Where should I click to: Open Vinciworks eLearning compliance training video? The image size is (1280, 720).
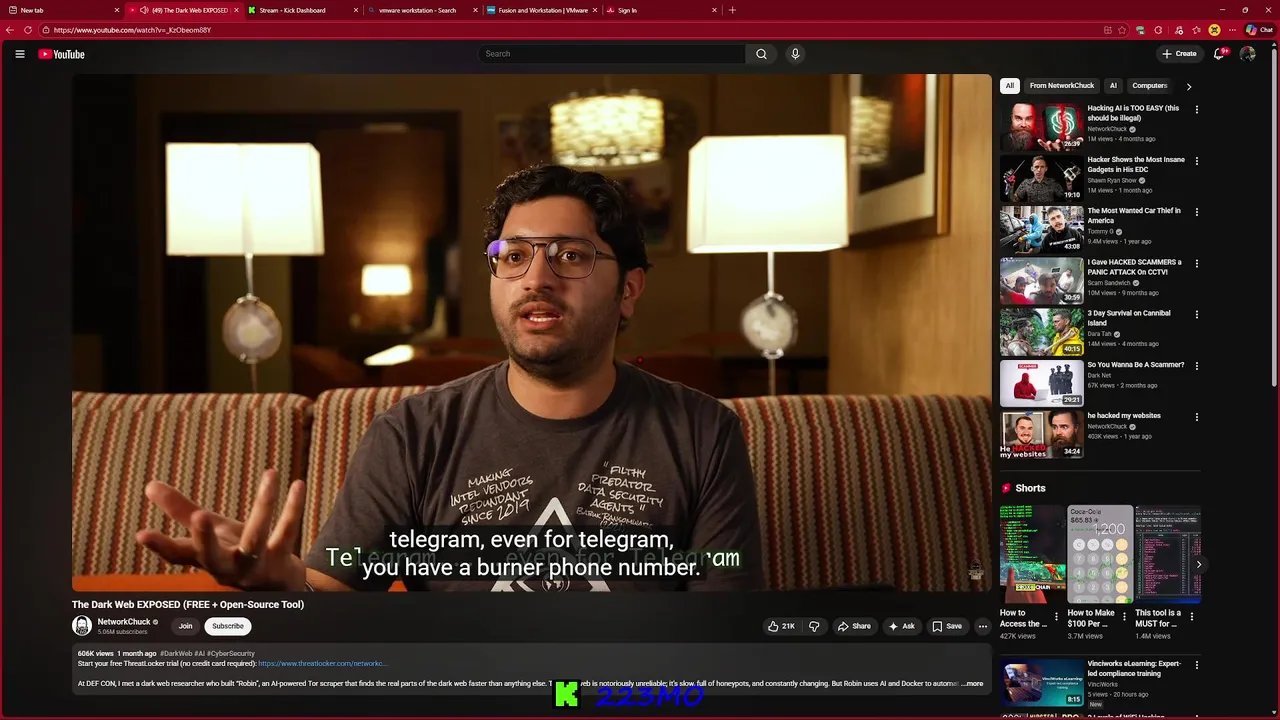click(1134, 668)
